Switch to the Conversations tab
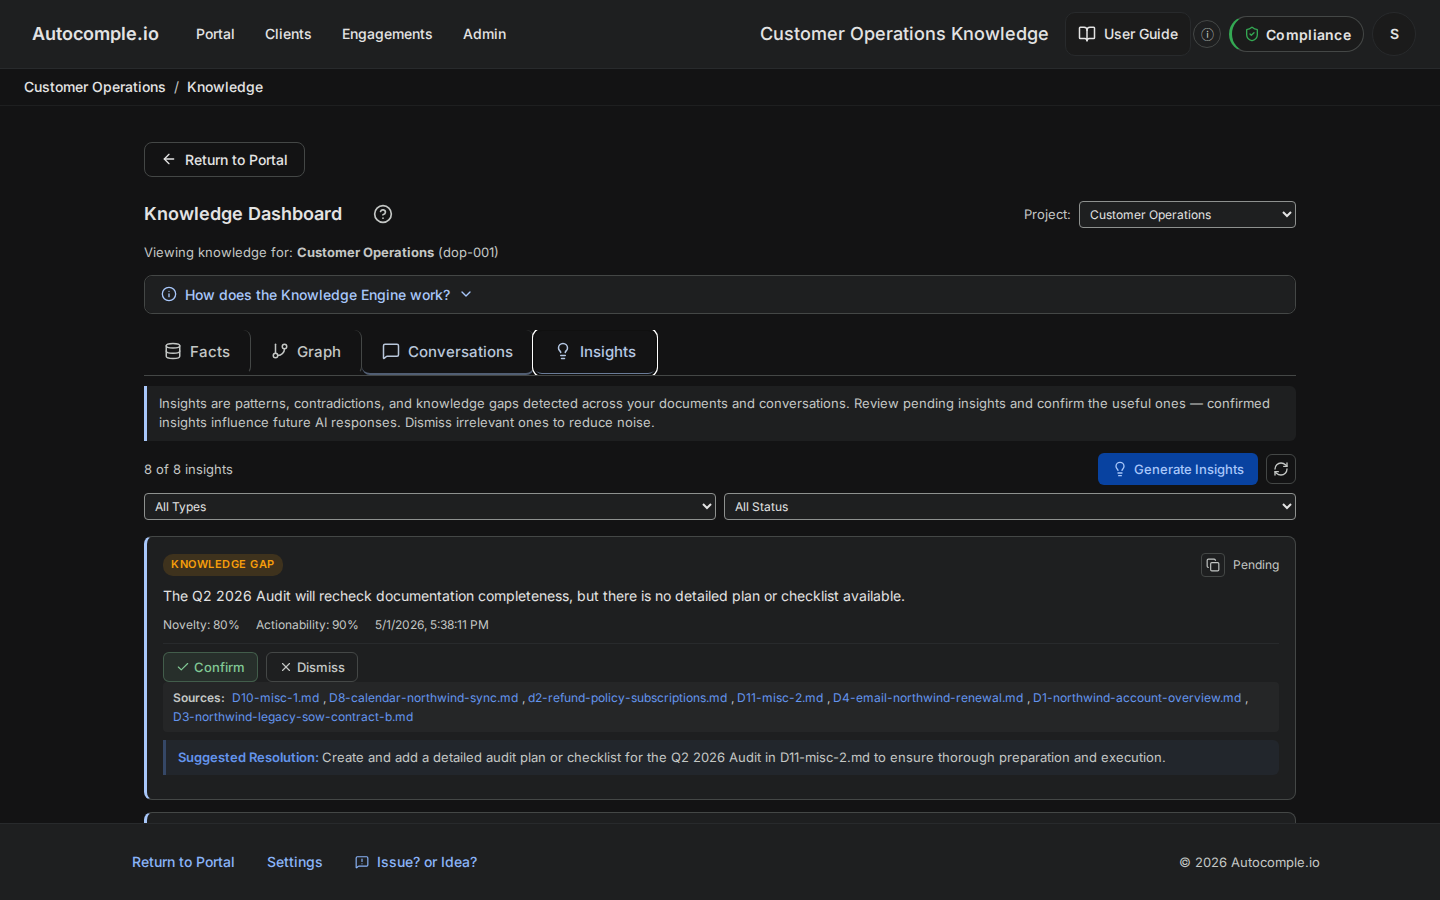The height and width of the screenshot is (900, 1440). coord(447,352)
